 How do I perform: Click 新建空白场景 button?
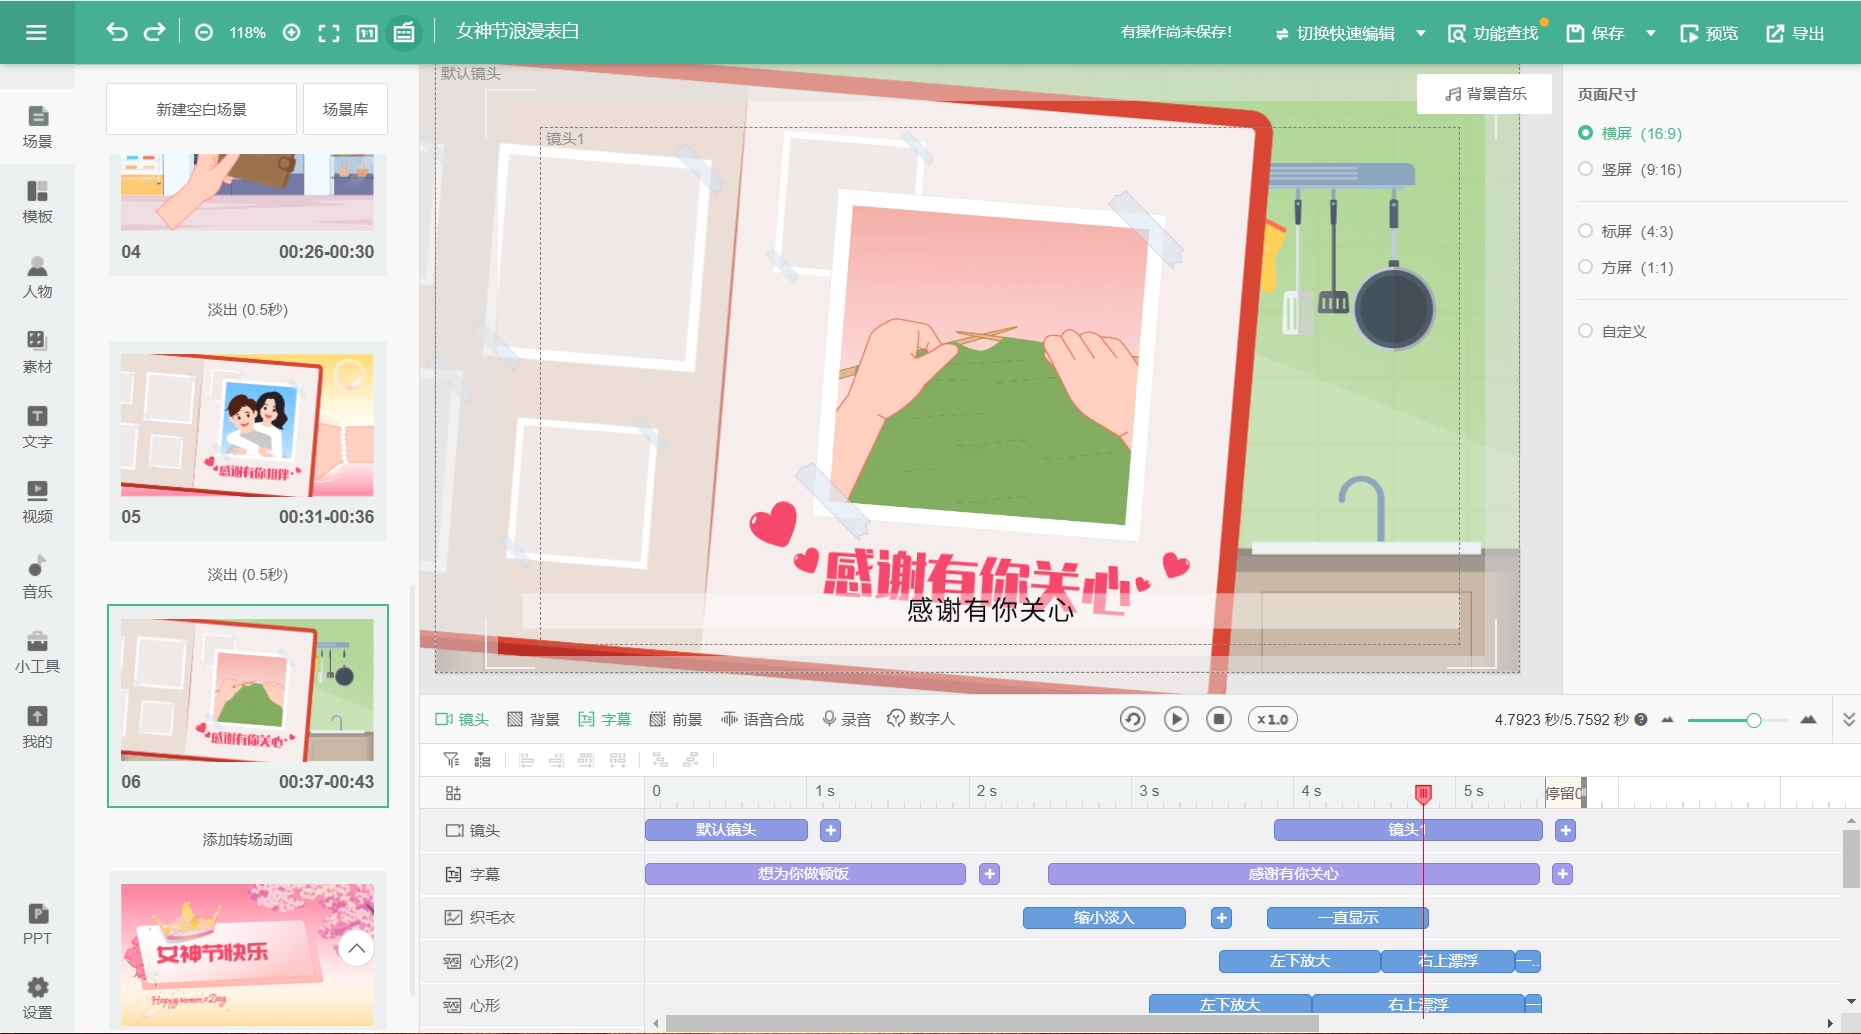[x=201, y=109]
